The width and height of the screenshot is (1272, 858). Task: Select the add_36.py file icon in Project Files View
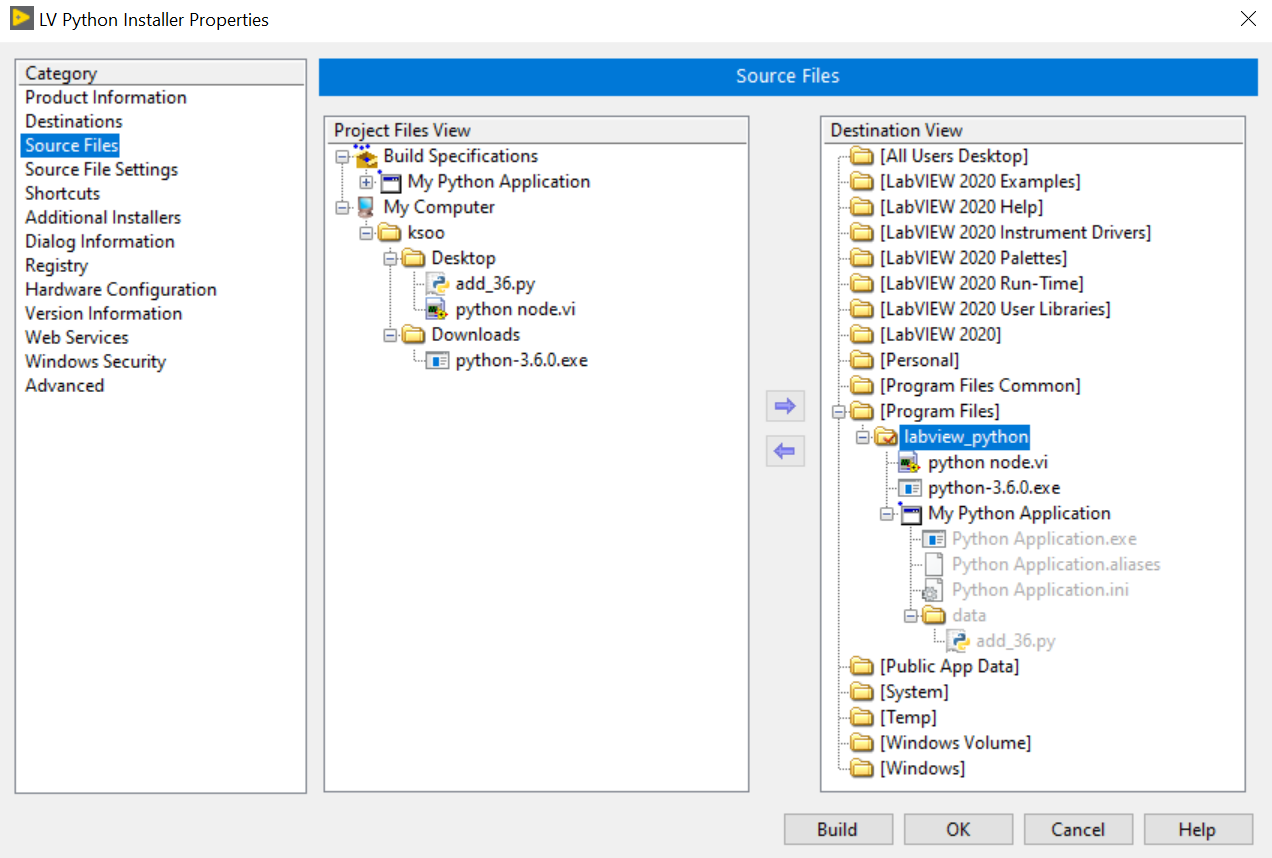(x=437, y=284)
